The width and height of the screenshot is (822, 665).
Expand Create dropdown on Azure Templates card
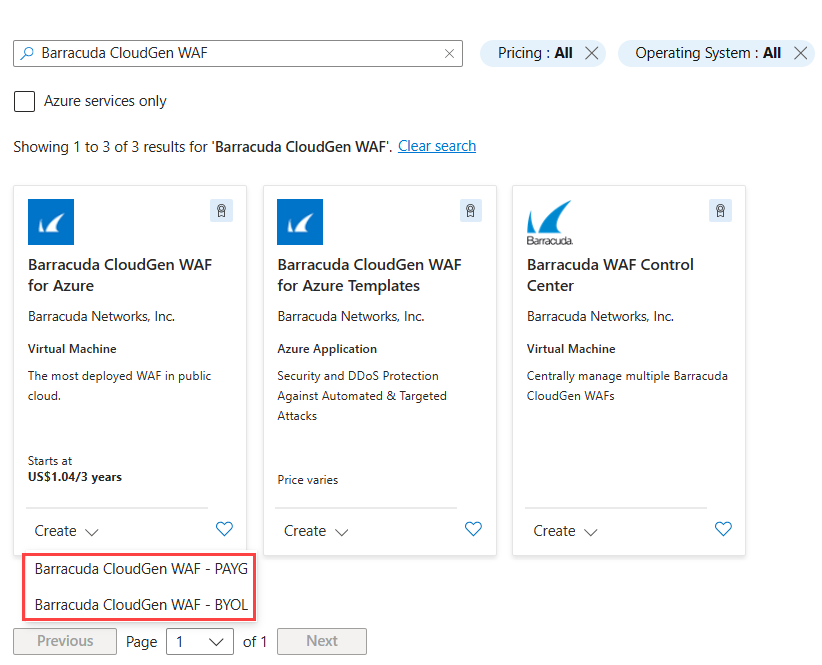pos(316,531)
